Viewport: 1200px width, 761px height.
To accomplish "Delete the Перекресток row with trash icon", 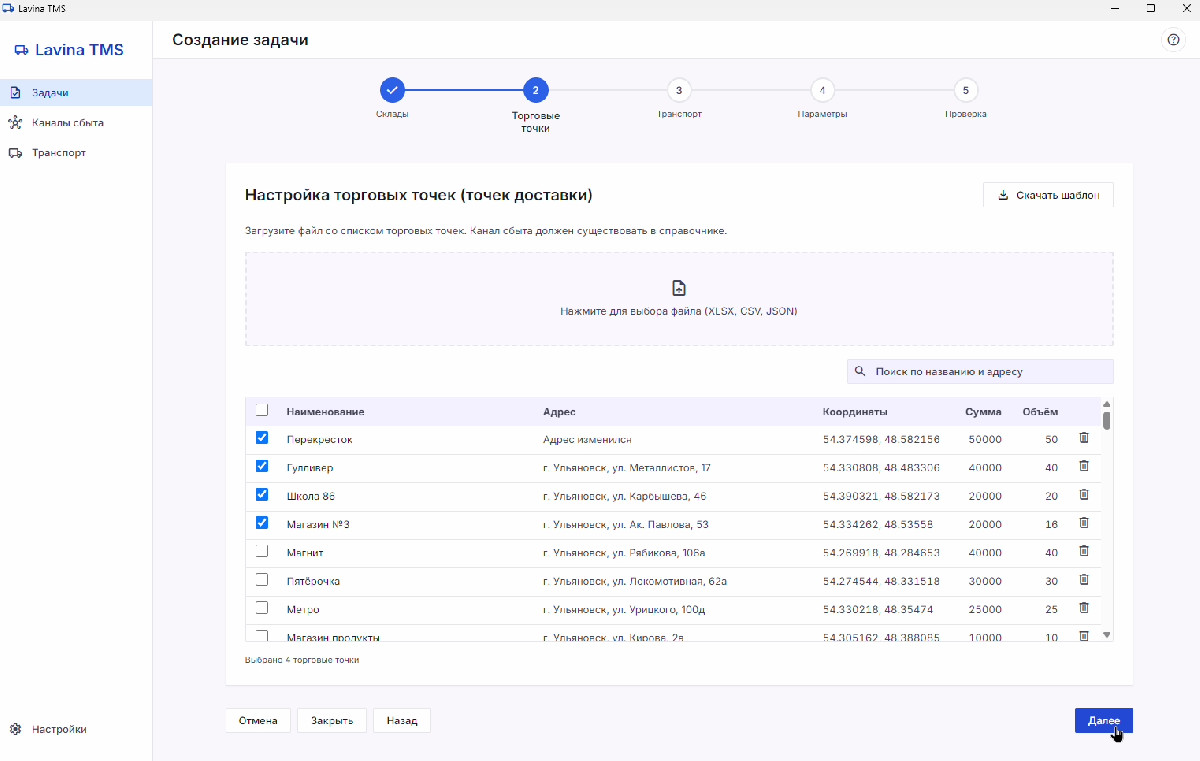I will click(1083, 438).
